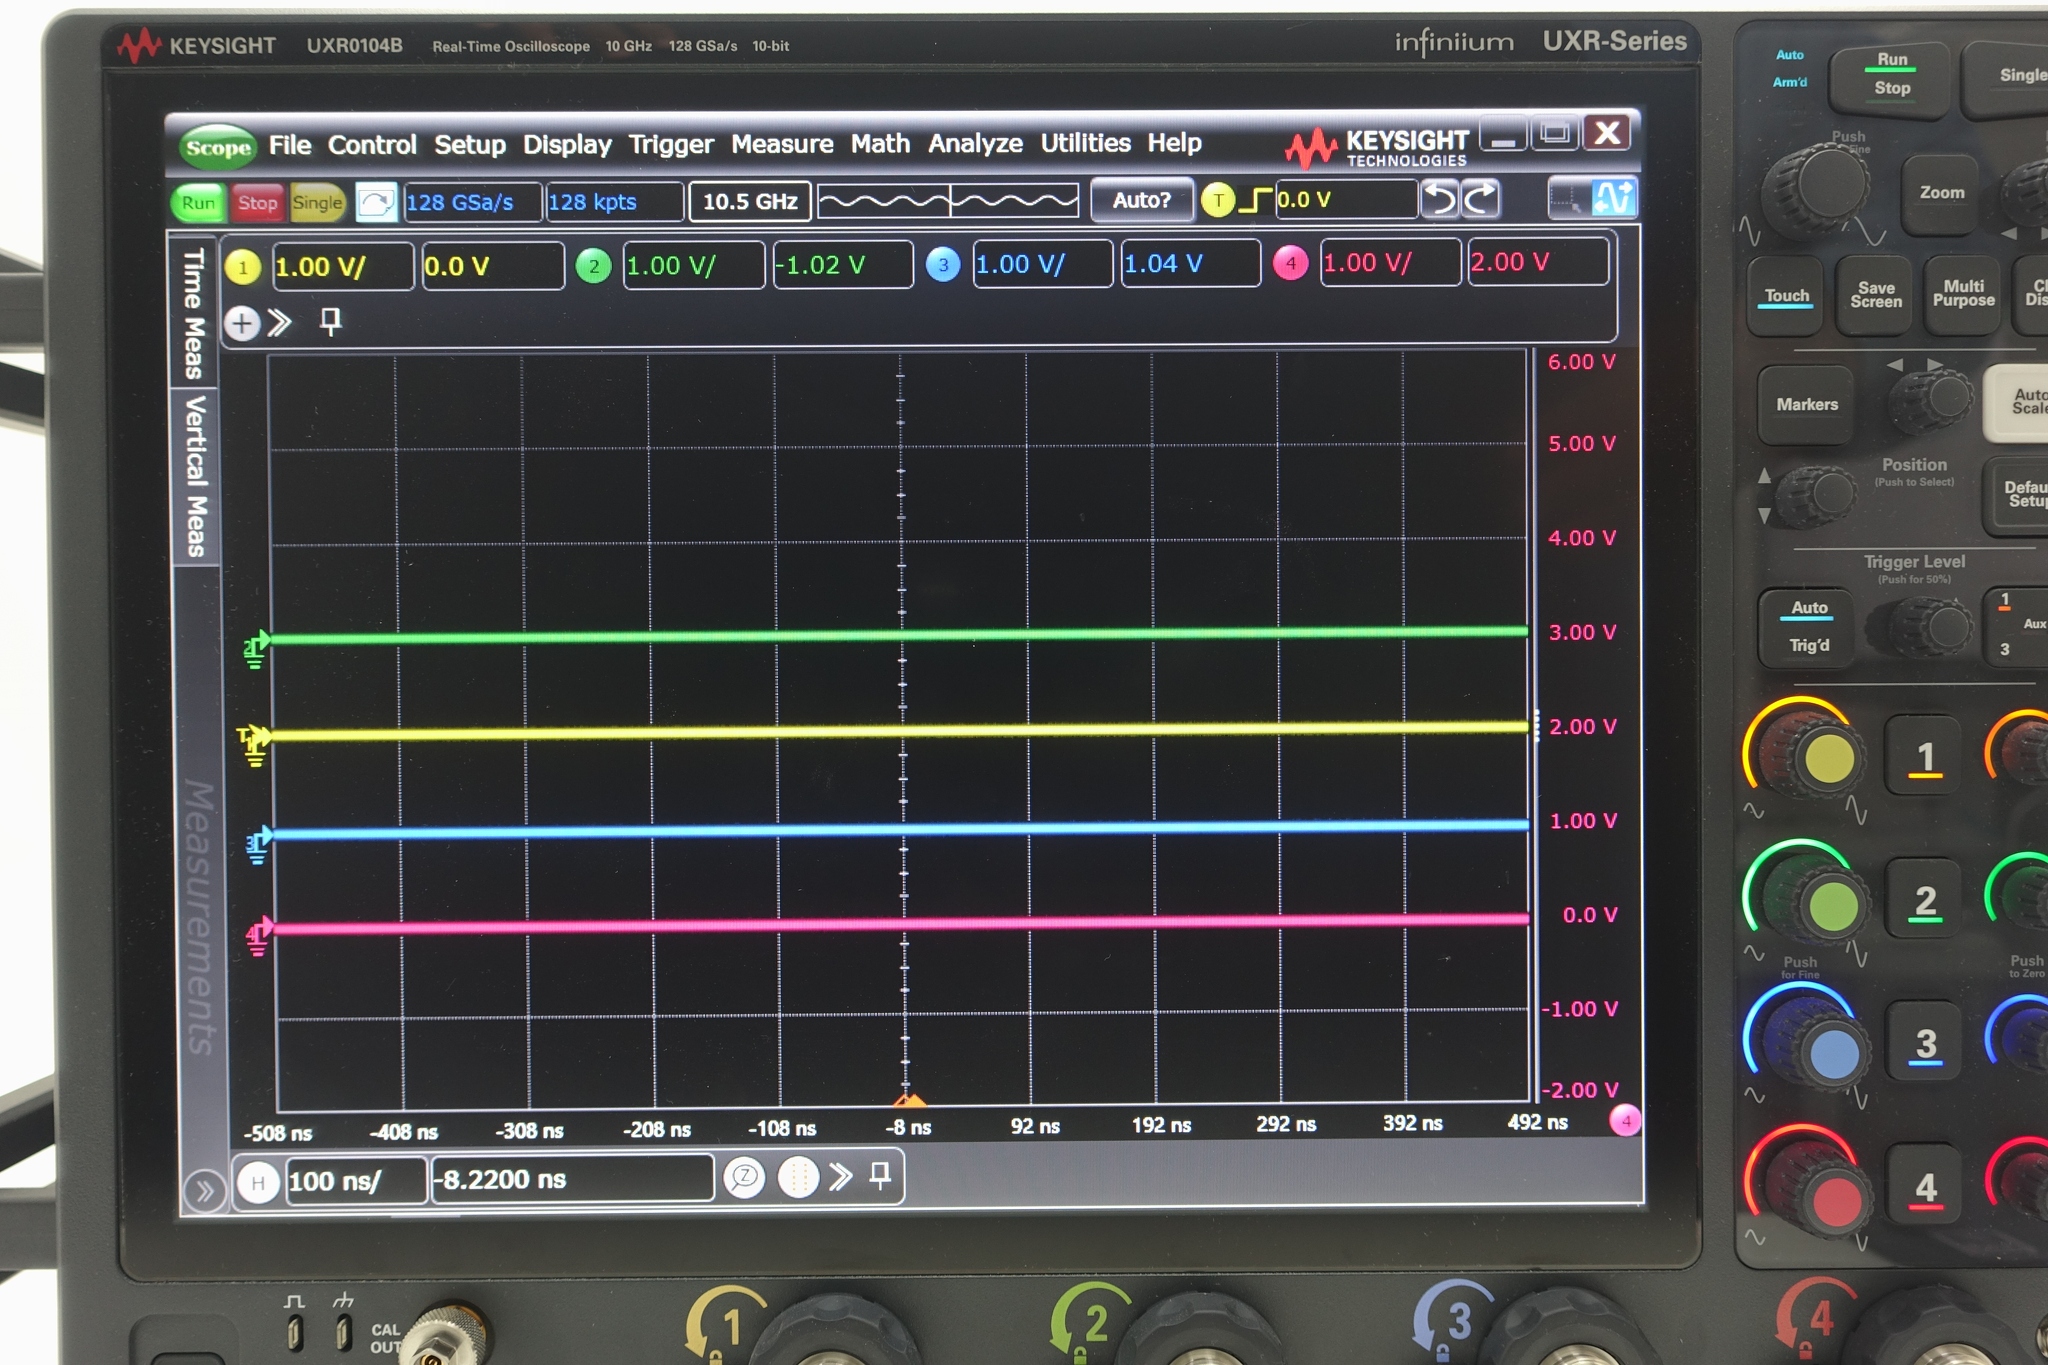Click the yellow T trigger source icon
This screenshot has height=1365, width=2048.
click(x=1217, y=200)
